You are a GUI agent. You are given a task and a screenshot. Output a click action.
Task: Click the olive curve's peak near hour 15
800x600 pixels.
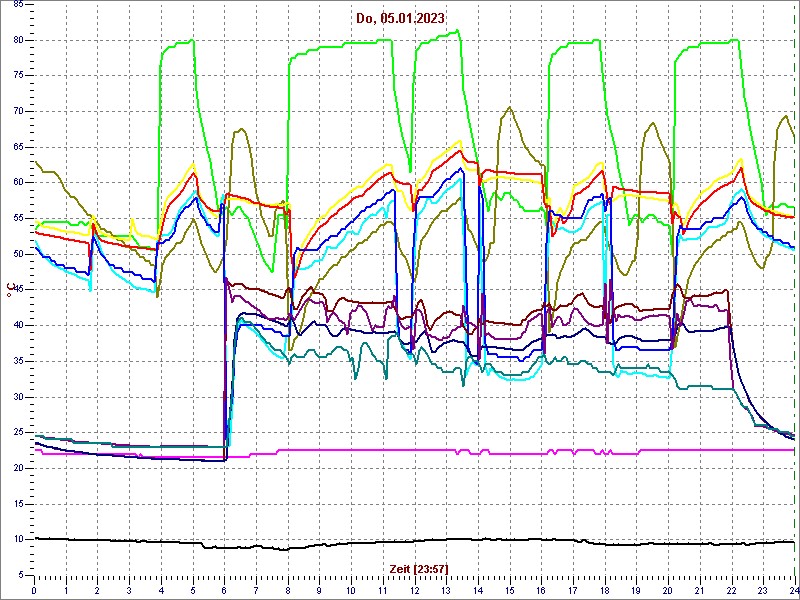pyautogui.click(x=509, y=108)
